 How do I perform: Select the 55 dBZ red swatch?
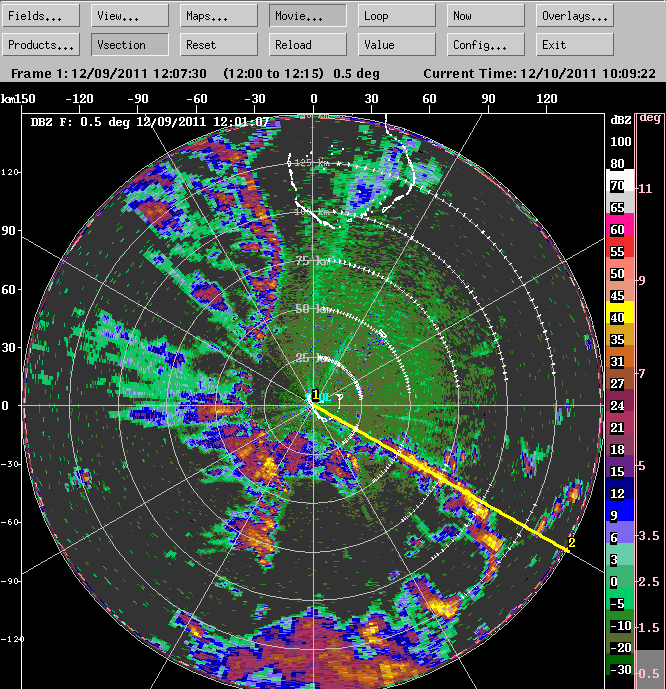[620, 246]
